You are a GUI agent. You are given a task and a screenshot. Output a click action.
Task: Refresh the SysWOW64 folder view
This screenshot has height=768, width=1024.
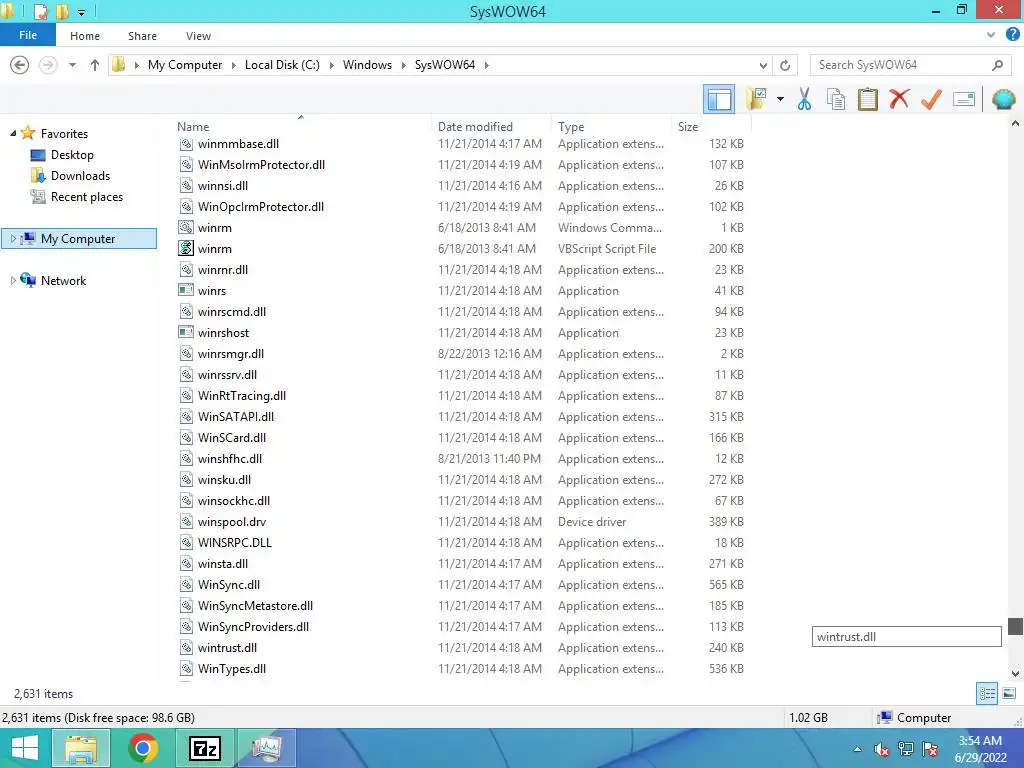[x=785, y=65]
